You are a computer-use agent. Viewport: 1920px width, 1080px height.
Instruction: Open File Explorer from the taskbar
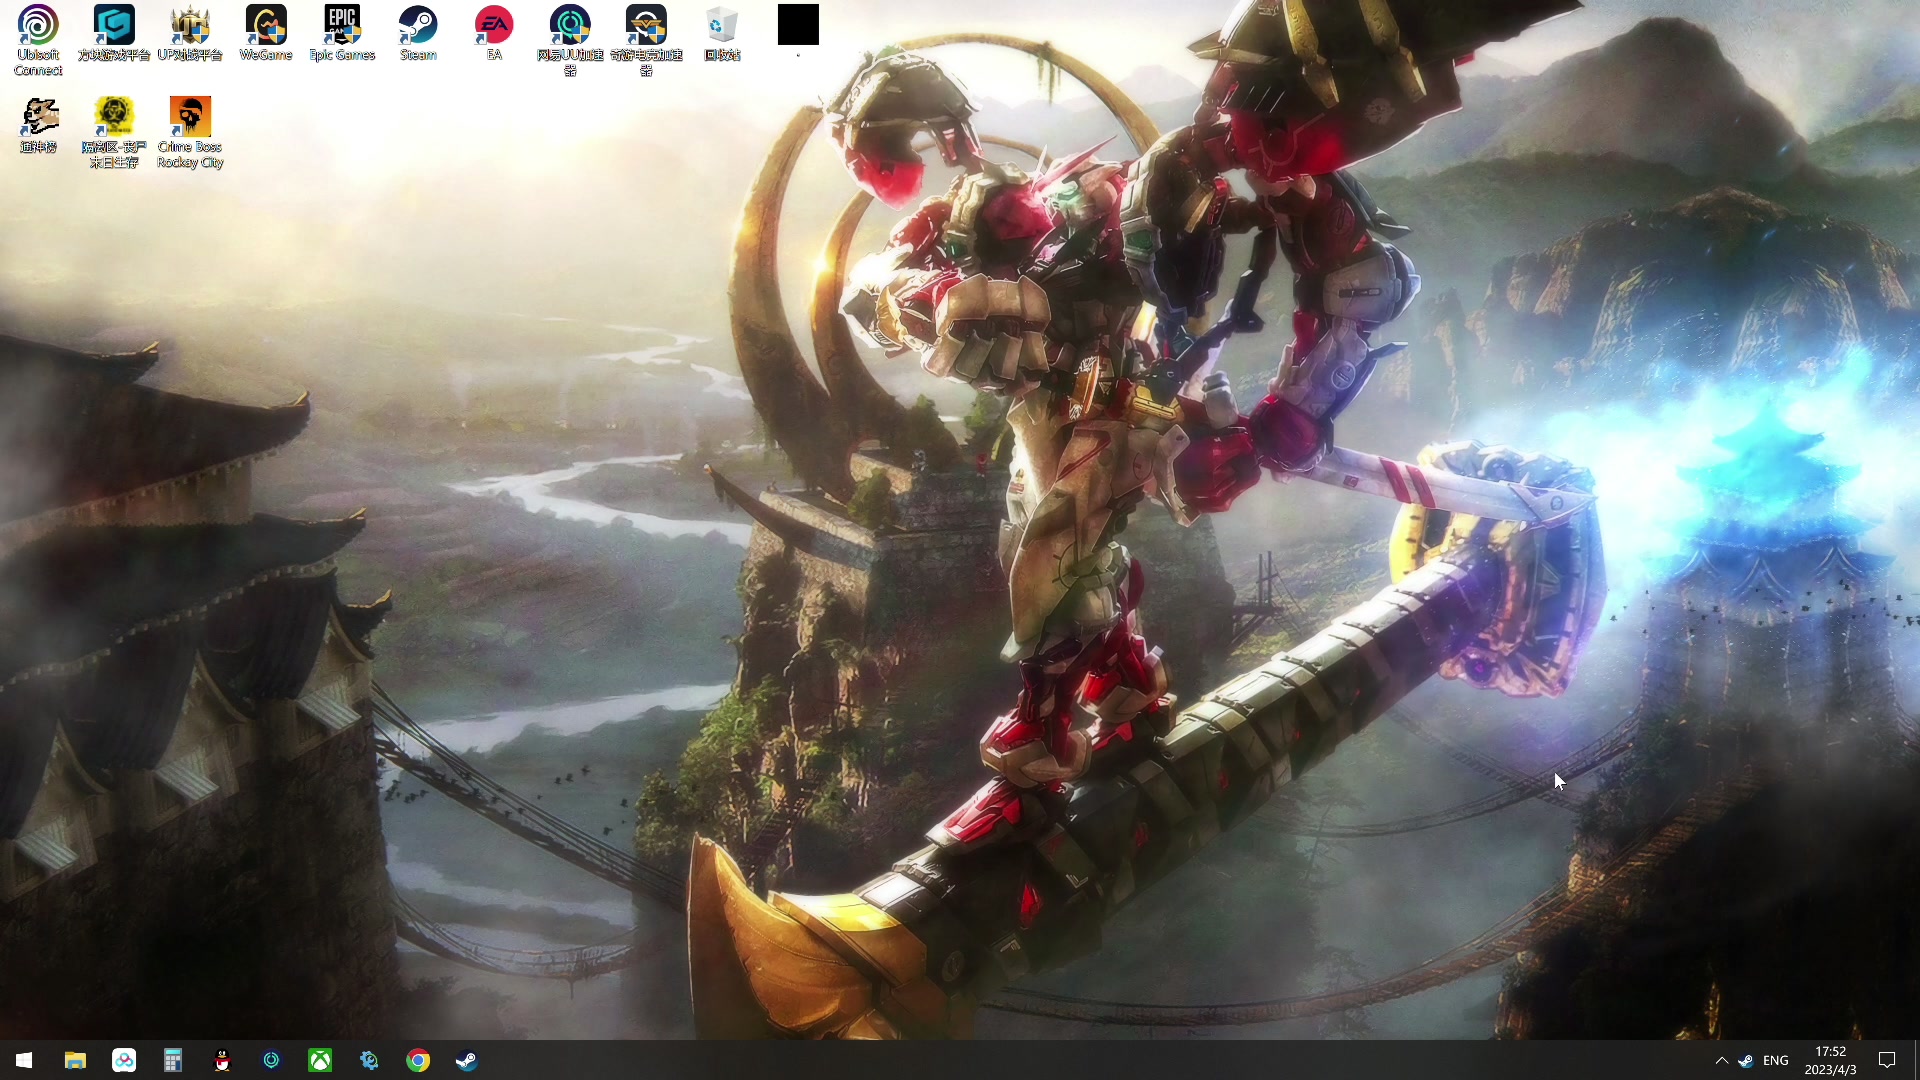75,1060
